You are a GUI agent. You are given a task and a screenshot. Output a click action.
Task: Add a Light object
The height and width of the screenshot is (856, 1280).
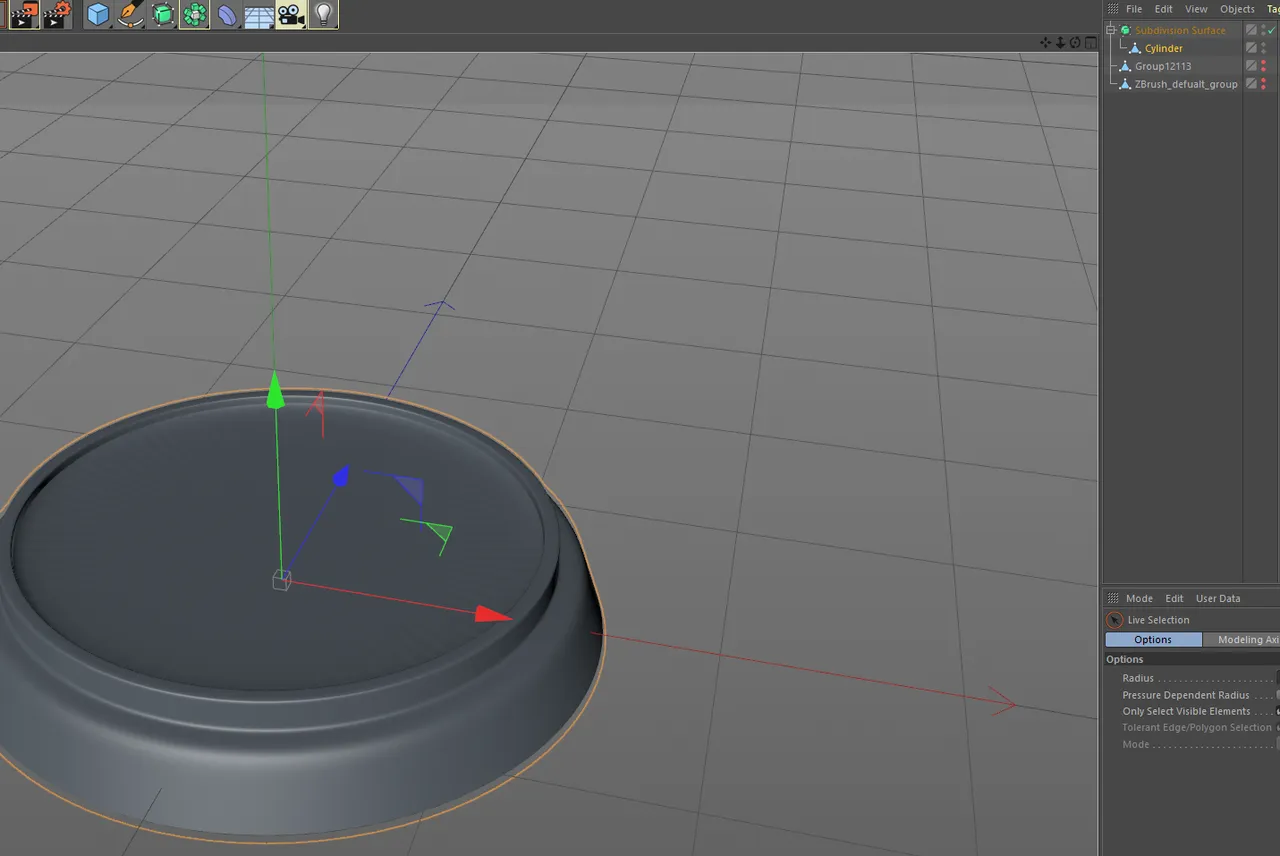pyautogui.click(x=323, y=14)
